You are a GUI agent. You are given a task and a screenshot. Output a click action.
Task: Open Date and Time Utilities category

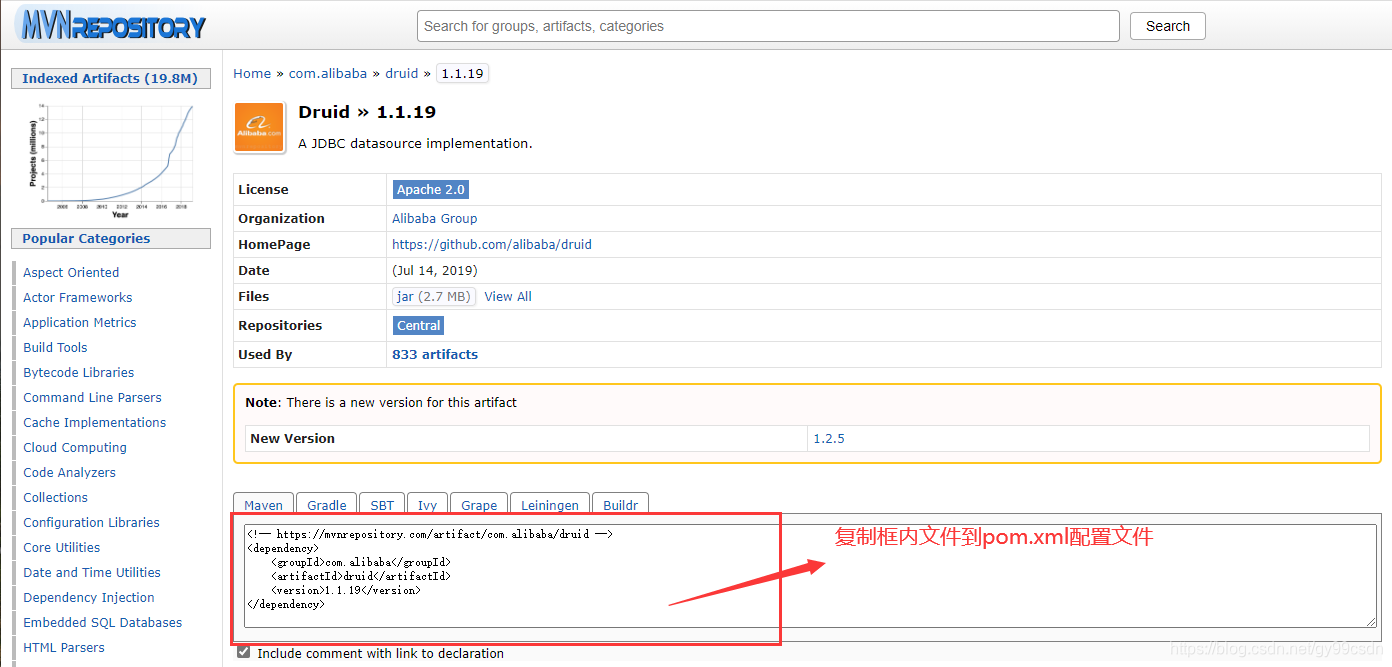coord(92,572)
